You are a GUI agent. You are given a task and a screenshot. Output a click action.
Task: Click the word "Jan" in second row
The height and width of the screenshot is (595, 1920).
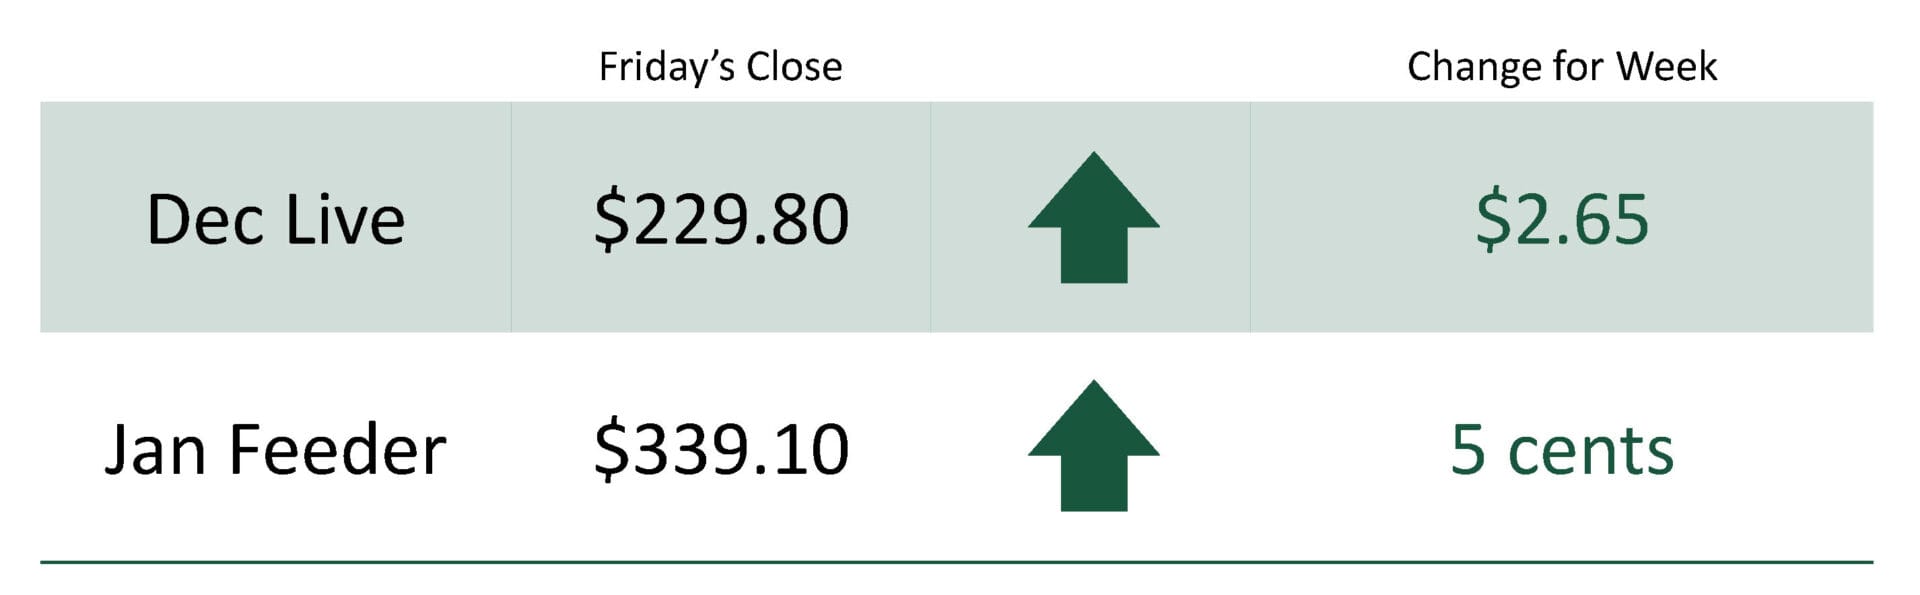pos(157,449)
